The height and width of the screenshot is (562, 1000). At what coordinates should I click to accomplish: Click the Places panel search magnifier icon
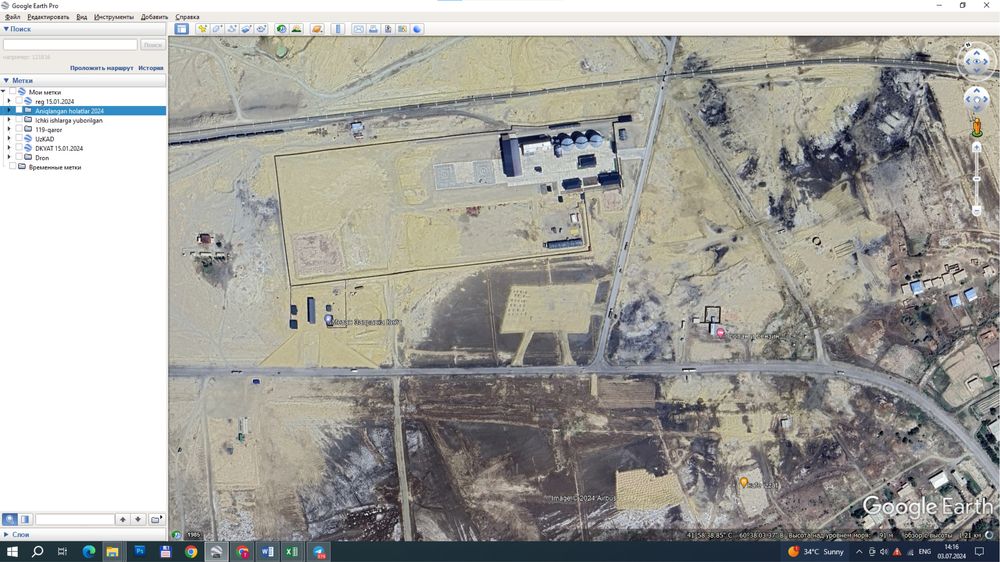click(10, 519)
